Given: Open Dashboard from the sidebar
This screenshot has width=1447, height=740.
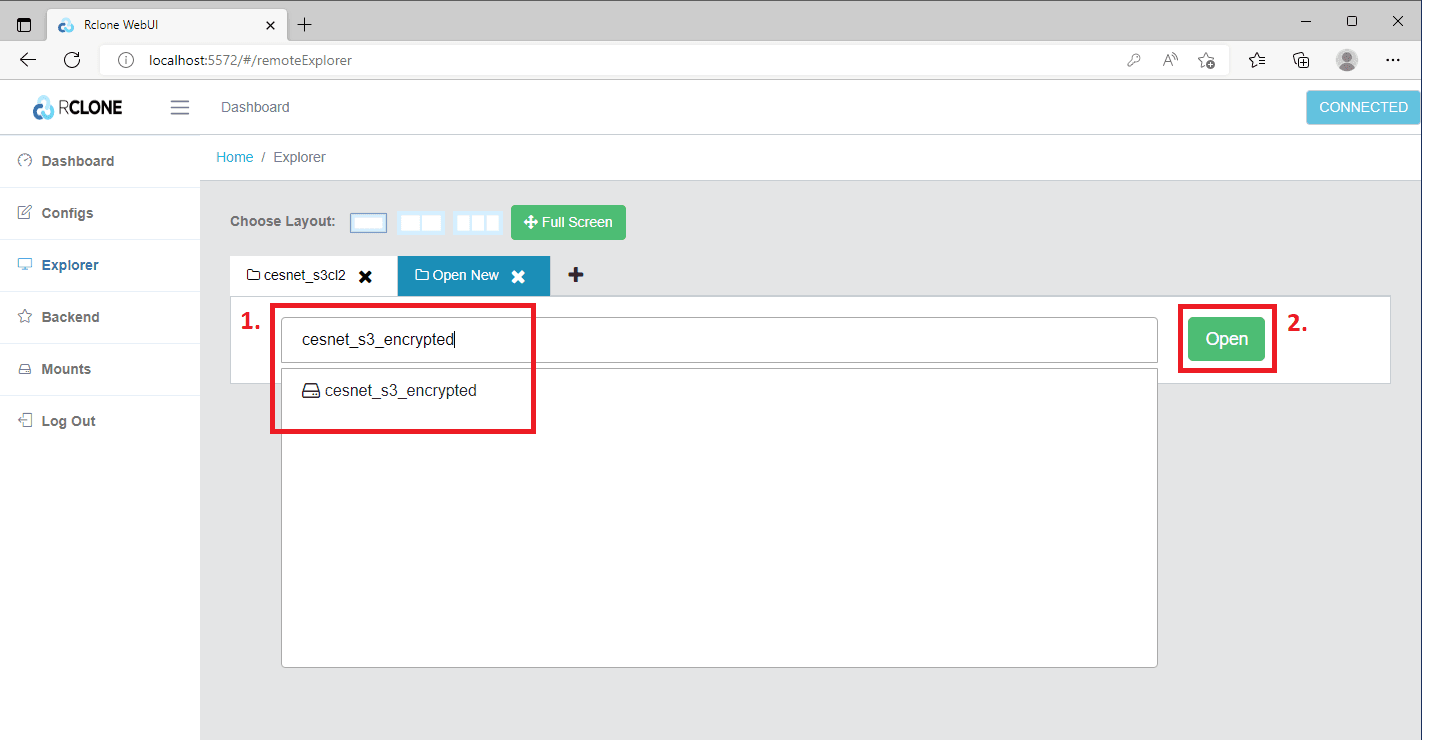Looking at the screenshot, I should [77, 161].
